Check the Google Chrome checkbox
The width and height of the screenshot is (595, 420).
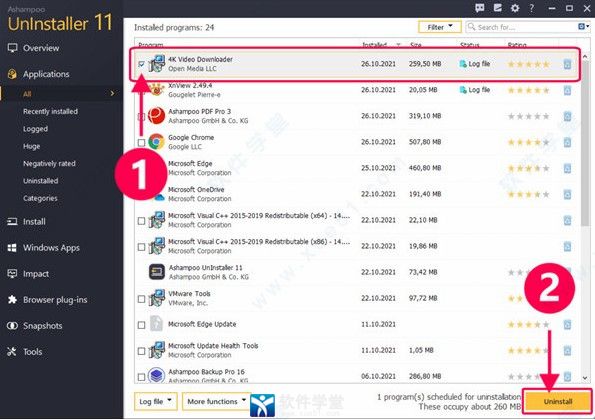[141, 142]
